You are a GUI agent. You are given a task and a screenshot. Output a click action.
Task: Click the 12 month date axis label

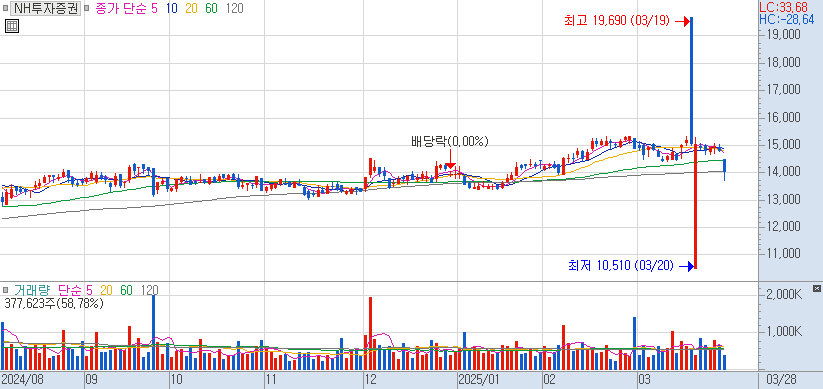coord(371,379)
